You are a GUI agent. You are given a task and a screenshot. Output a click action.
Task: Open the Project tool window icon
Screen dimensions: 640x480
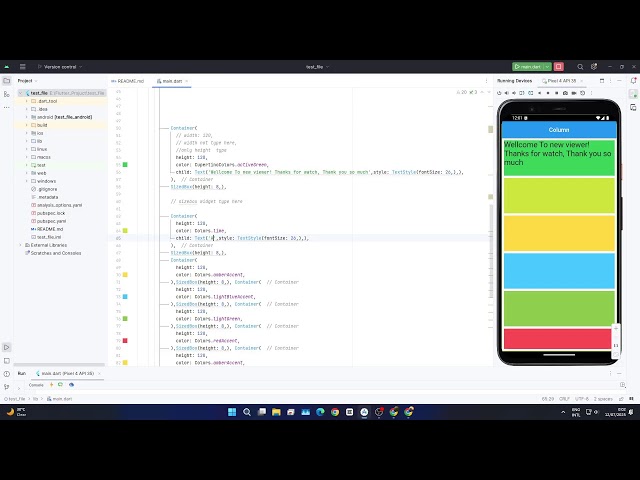(x=7, y=81)
